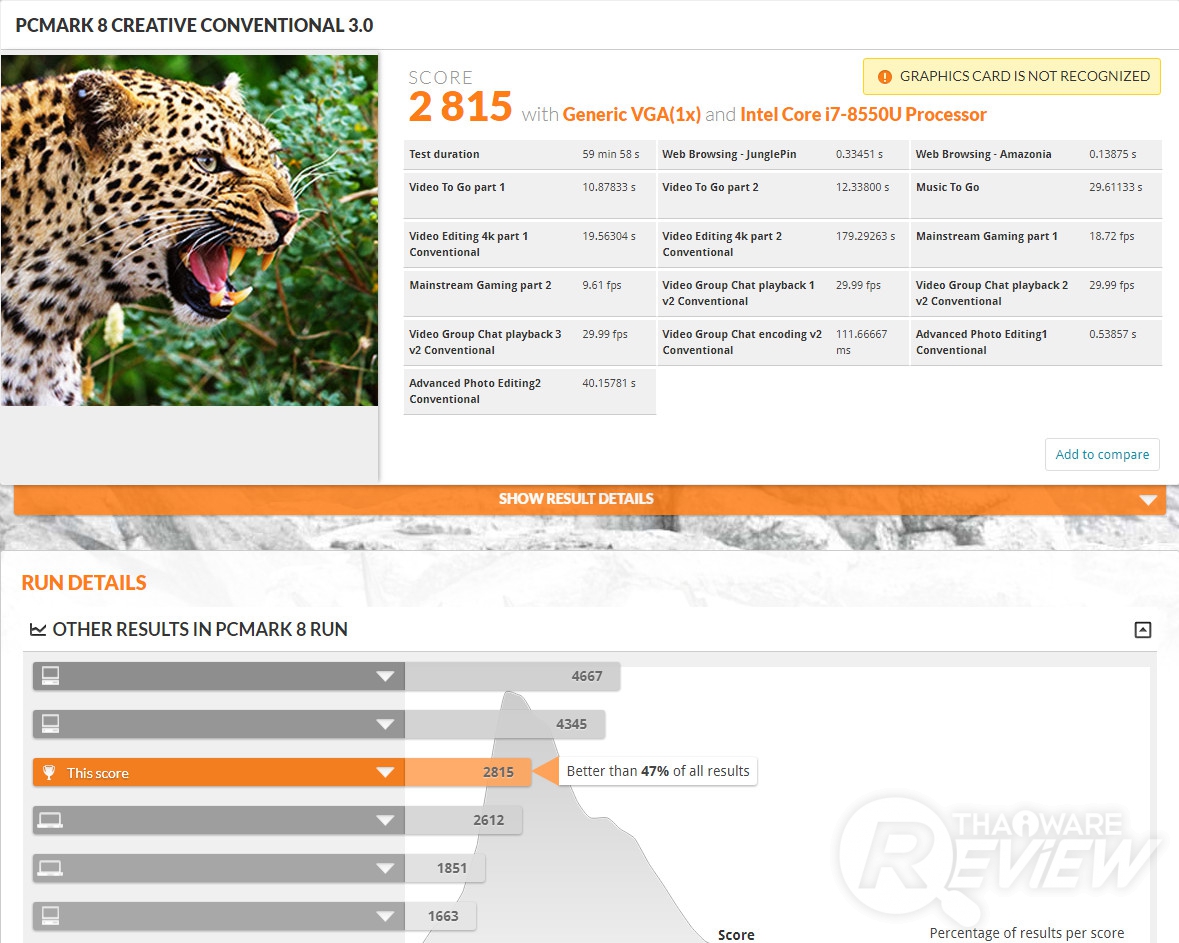Click Mainstream Gaming part 1 label
Image resolution: width=1179 pixels, height=943 pixels.
tap(986, 236)
